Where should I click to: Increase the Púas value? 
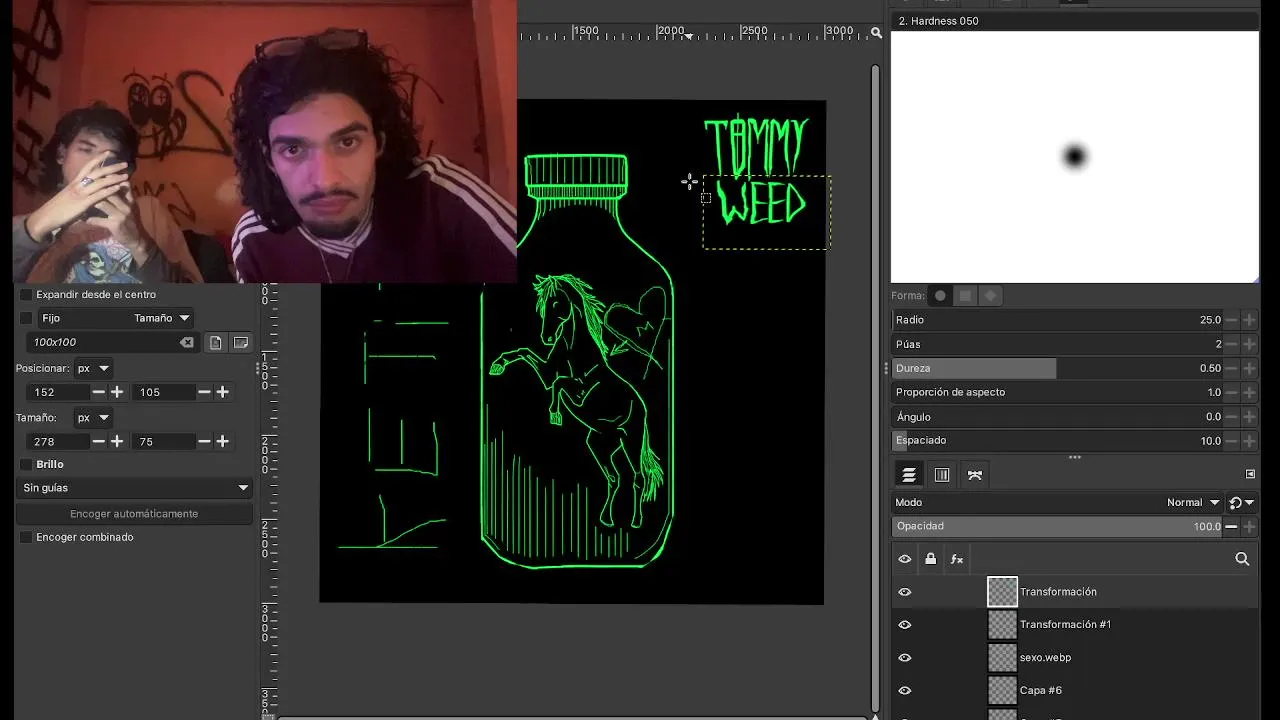(x=1249, y=344)
